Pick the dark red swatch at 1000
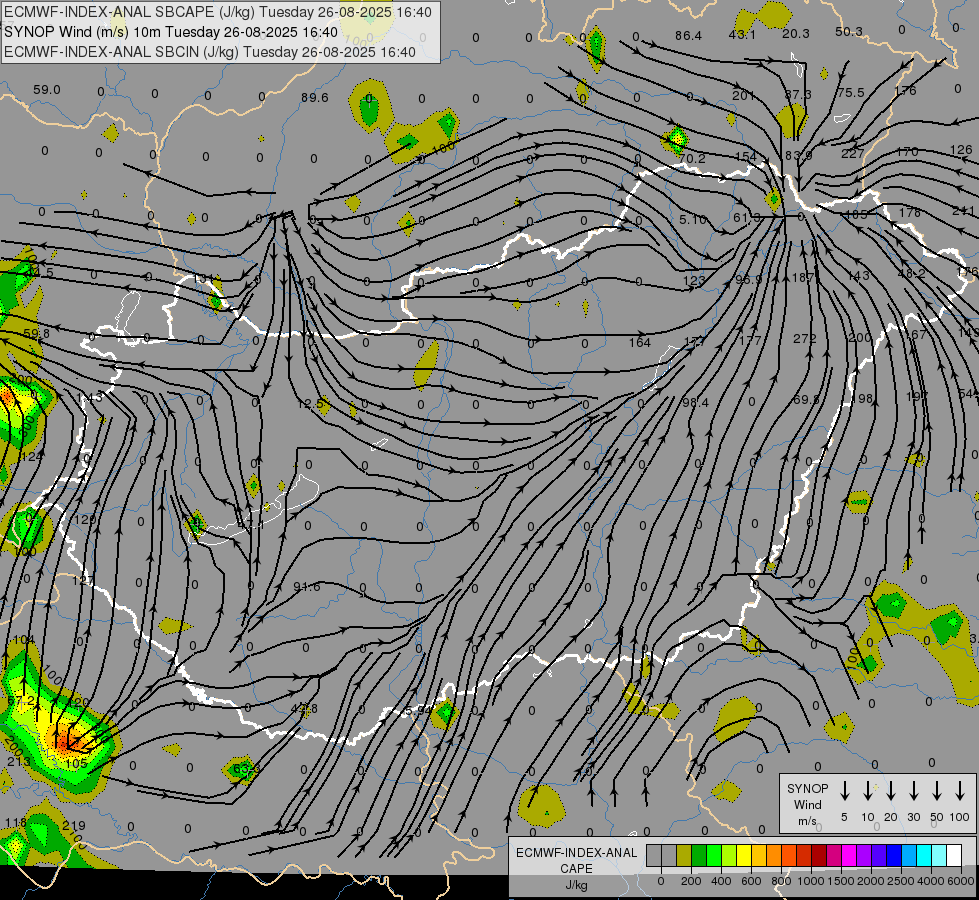The width and height of the screenshot is (979, 900). pos(819,856)
